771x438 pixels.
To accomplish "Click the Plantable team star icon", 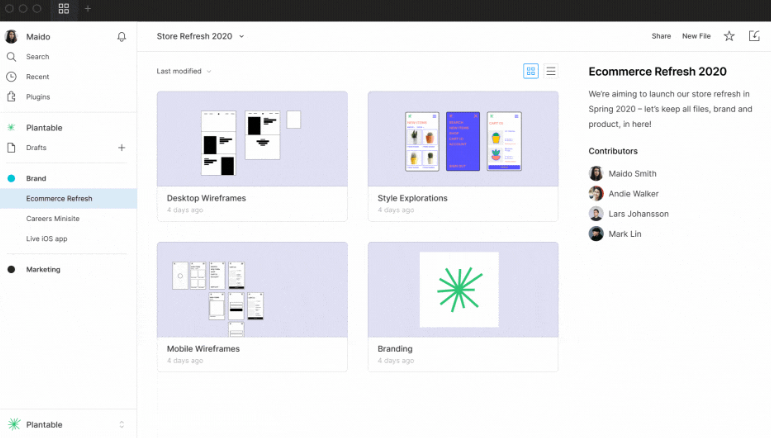I will coord(11,127).
